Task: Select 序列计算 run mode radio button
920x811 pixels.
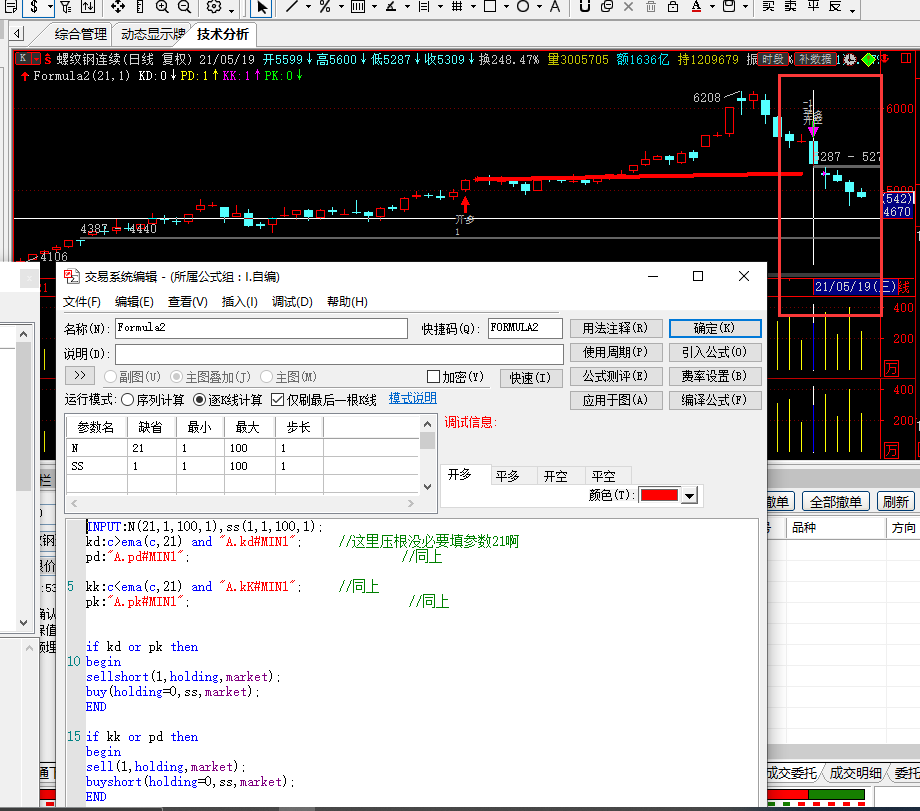Action: pos(127,400)
